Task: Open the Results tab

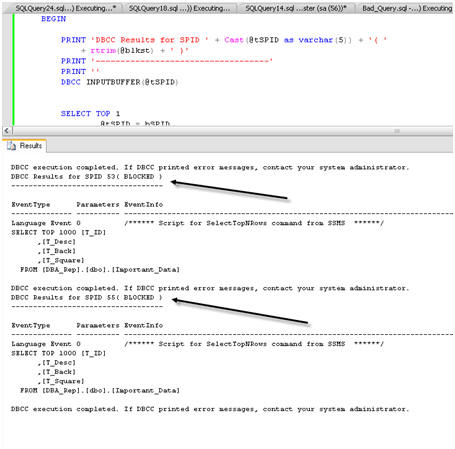Action: pos(25,146)
